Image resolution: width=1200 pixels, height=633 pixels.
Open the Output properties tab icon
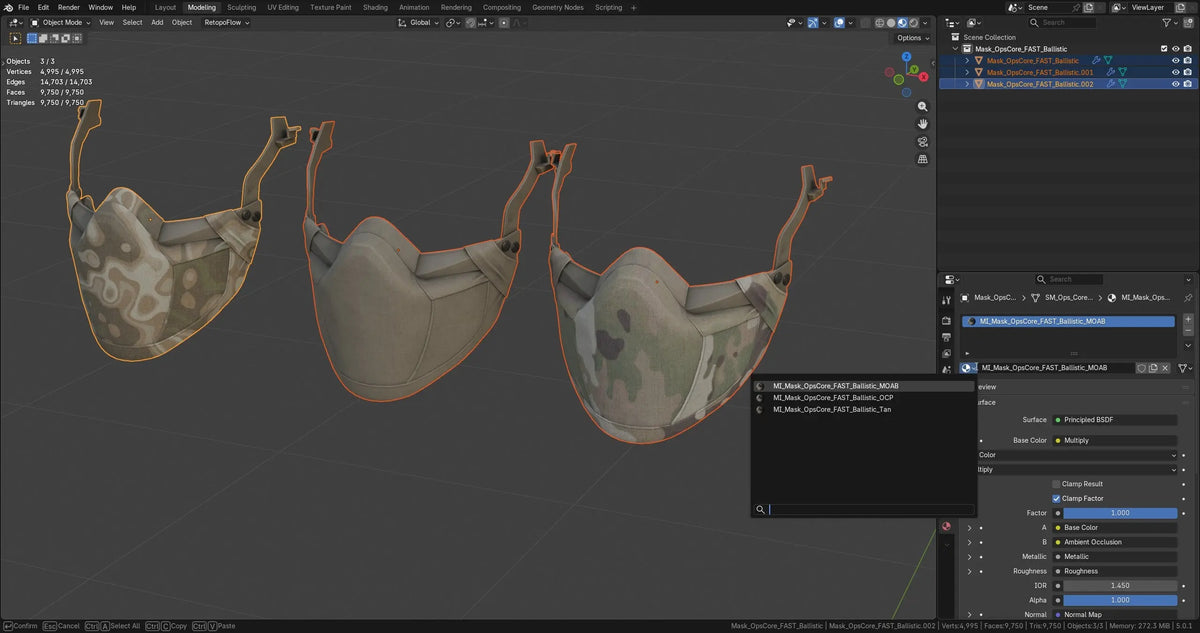point(946,338)
